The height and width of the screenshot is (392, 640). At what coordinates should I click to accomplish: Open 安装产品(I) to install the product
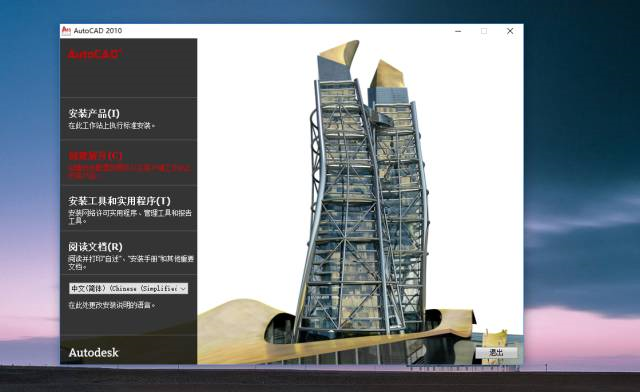(x=94, y=113)
